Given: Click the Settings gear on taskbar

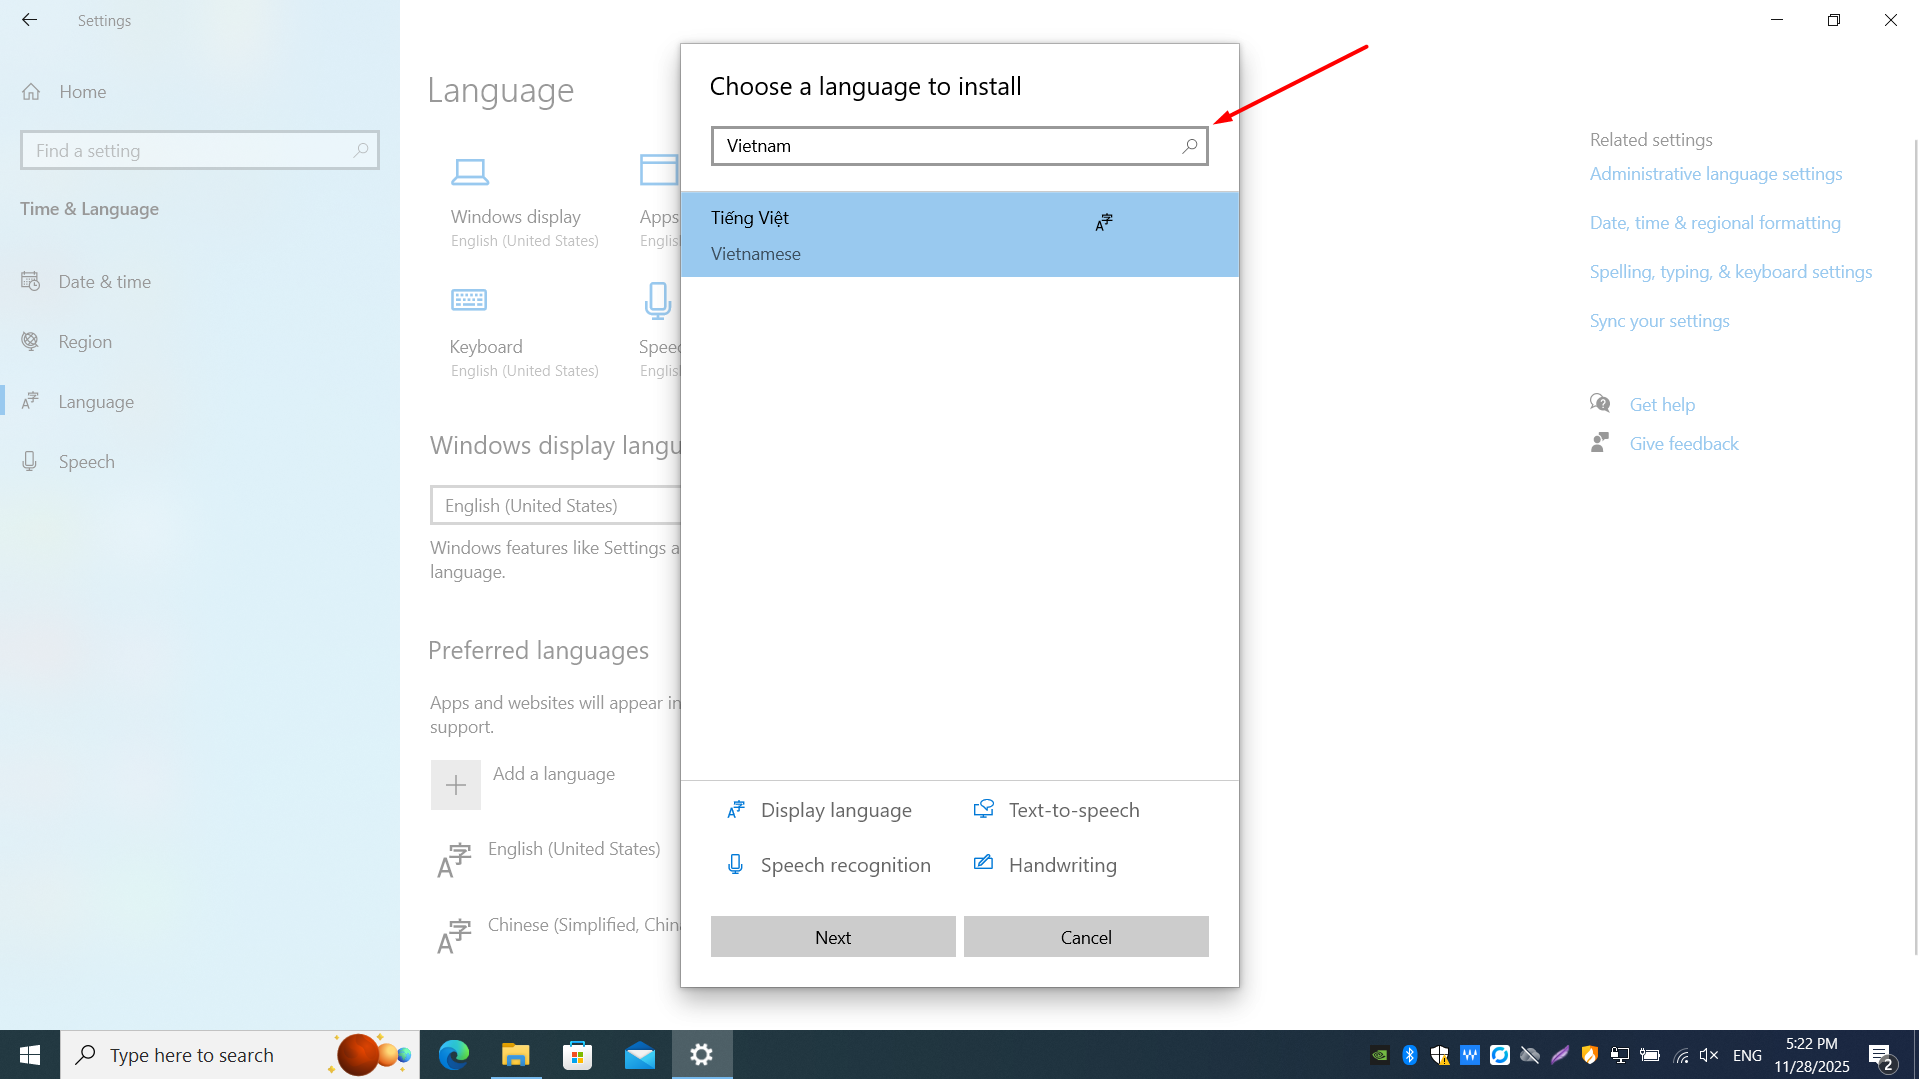Looking at the screenshot, I should [x=702, y=1055].
